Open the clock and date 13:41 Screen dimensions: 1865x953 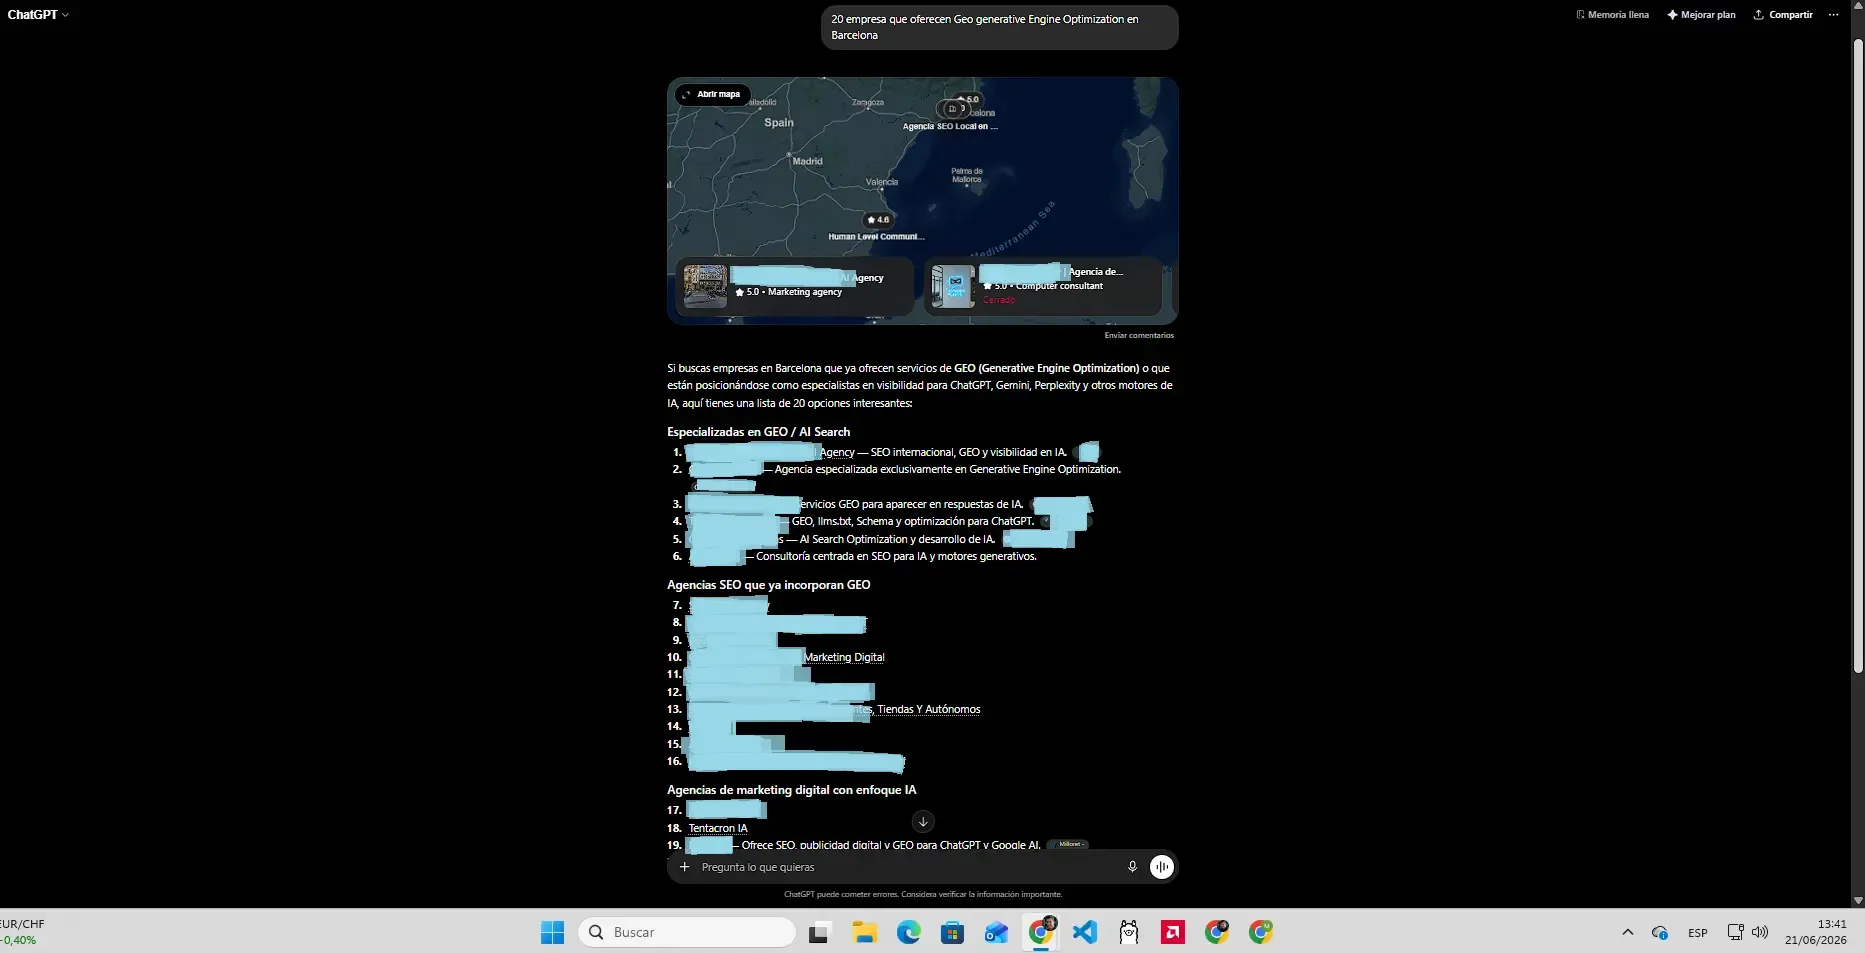pos(1816,932)
